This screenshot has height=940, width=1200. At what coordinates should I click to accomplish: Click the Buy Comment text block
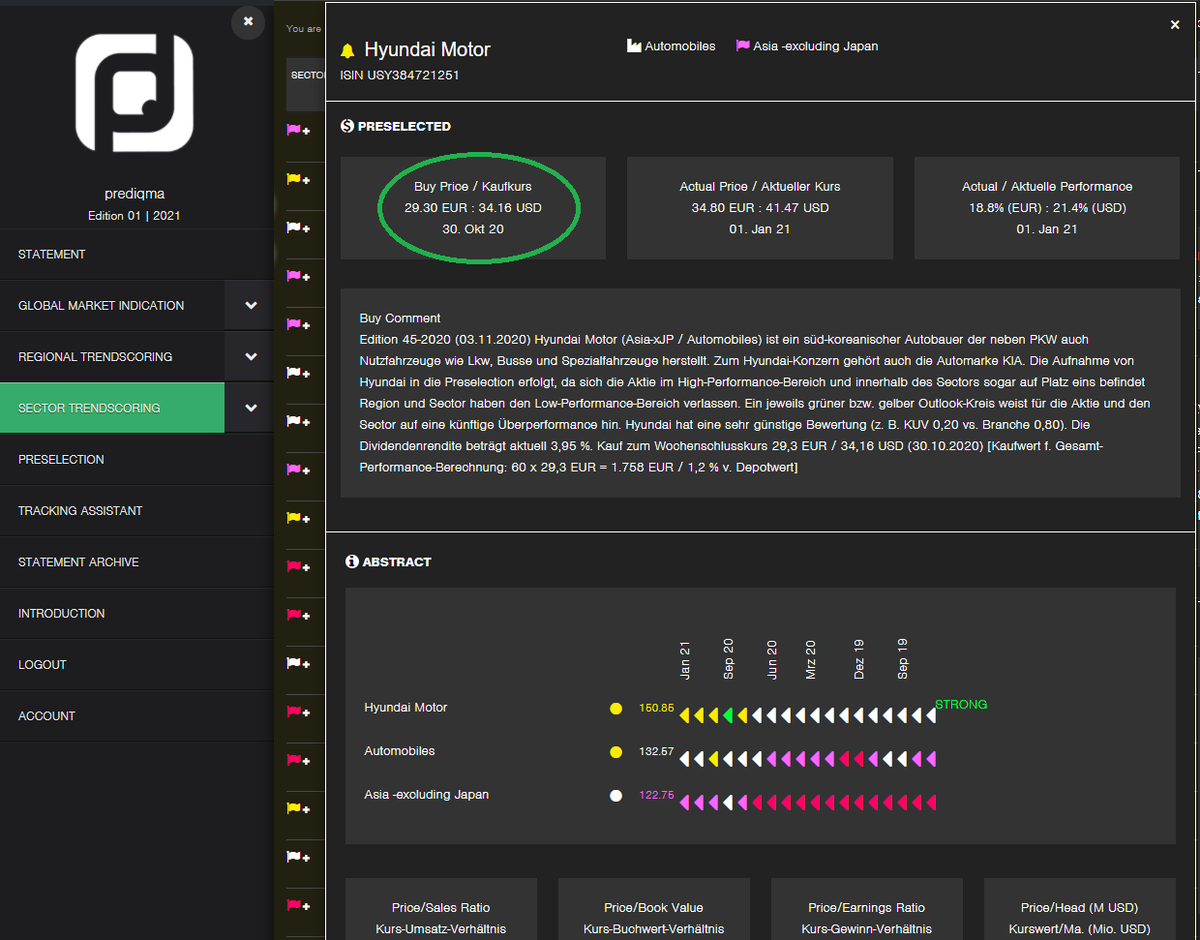pos(760,393)
